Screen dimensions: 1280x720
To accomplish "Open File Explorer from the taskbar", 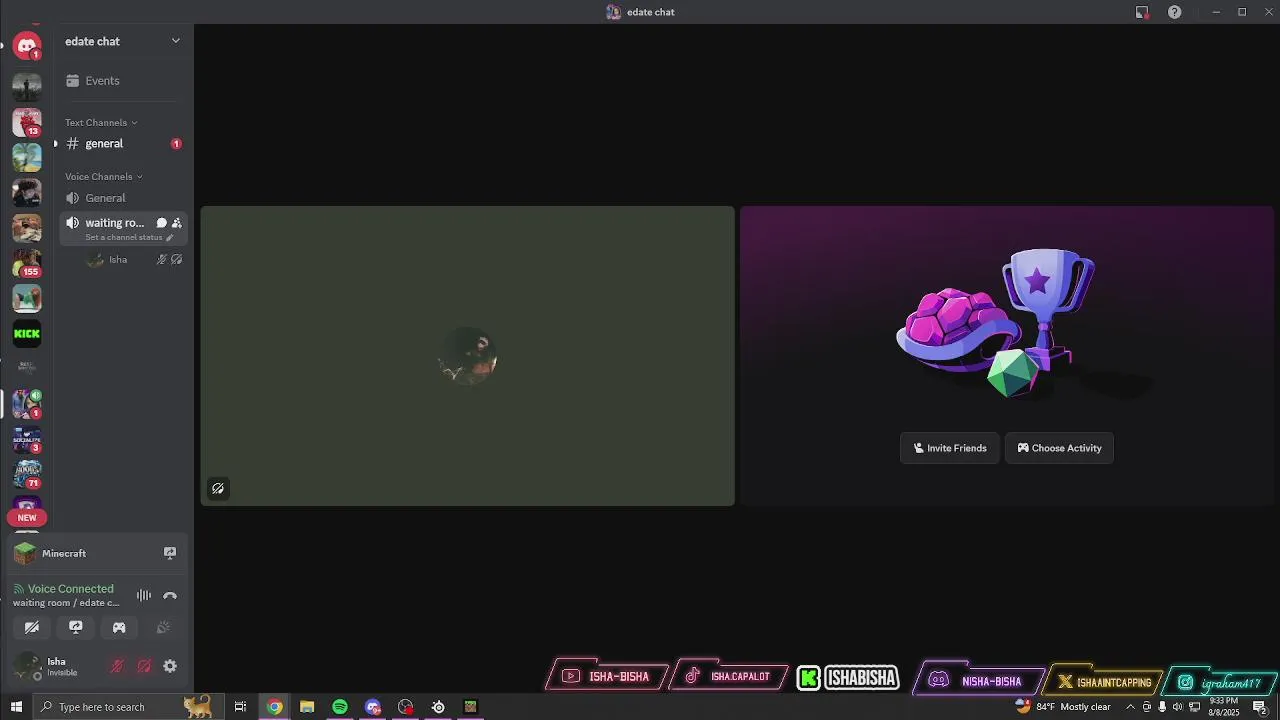I will pos(307,707).
